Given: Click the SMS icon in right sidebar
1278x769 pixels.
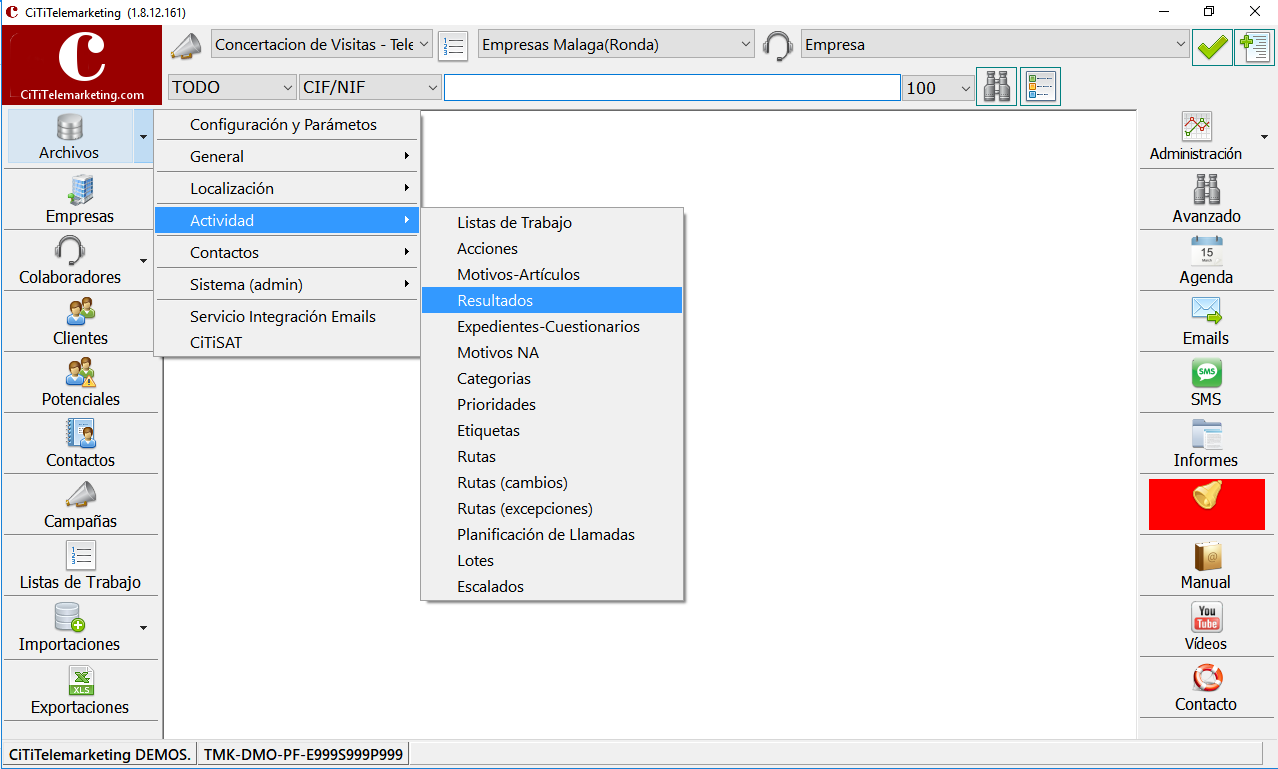Looking at the screenshot, I should [x=1206, y=373].
